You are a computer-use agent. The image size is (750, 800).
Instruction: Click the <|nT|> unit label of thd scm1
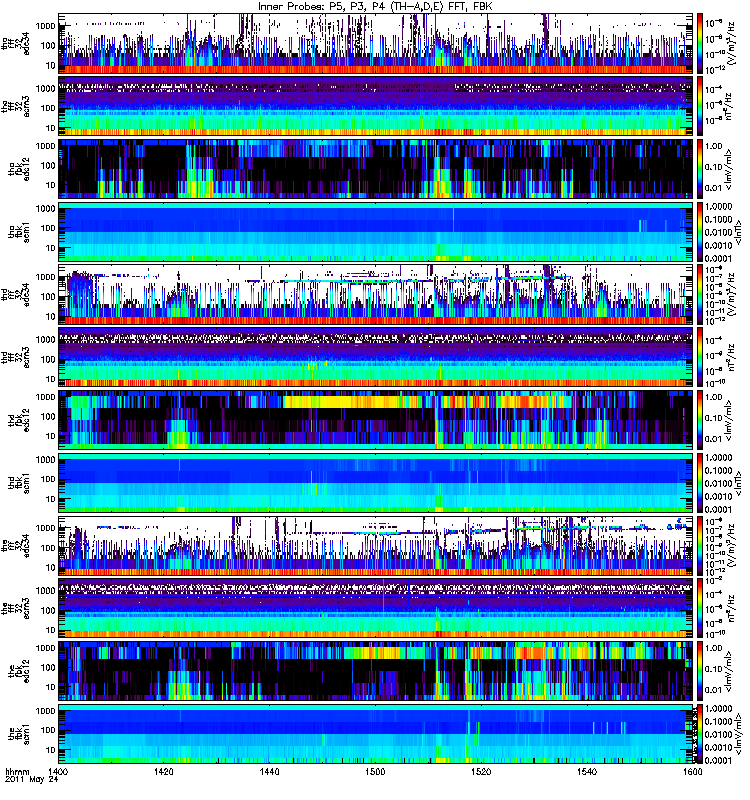pyautogui.click(x=737, y=483)
